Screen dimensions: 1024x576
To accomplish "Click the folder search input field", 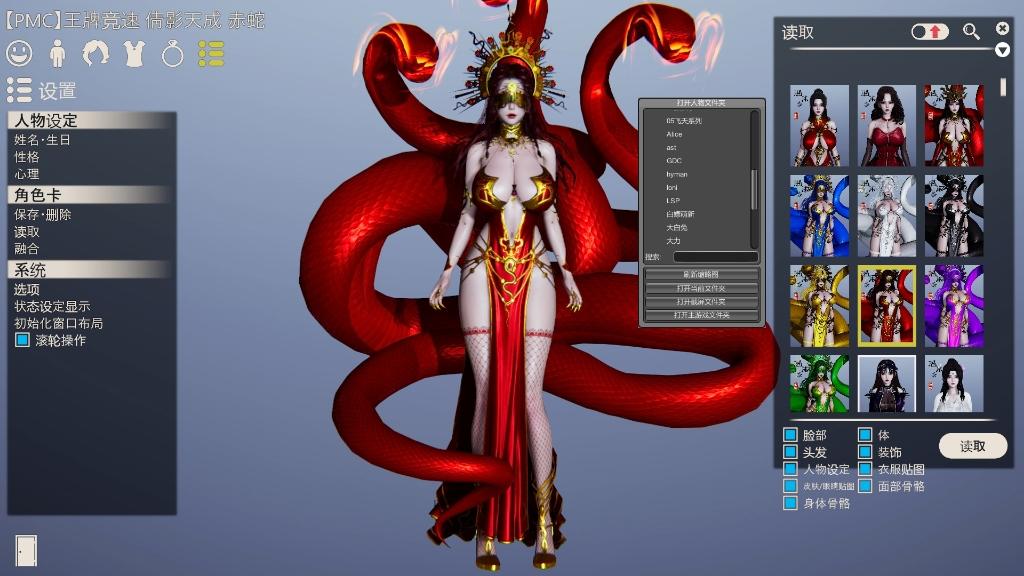I will (716, 257).
